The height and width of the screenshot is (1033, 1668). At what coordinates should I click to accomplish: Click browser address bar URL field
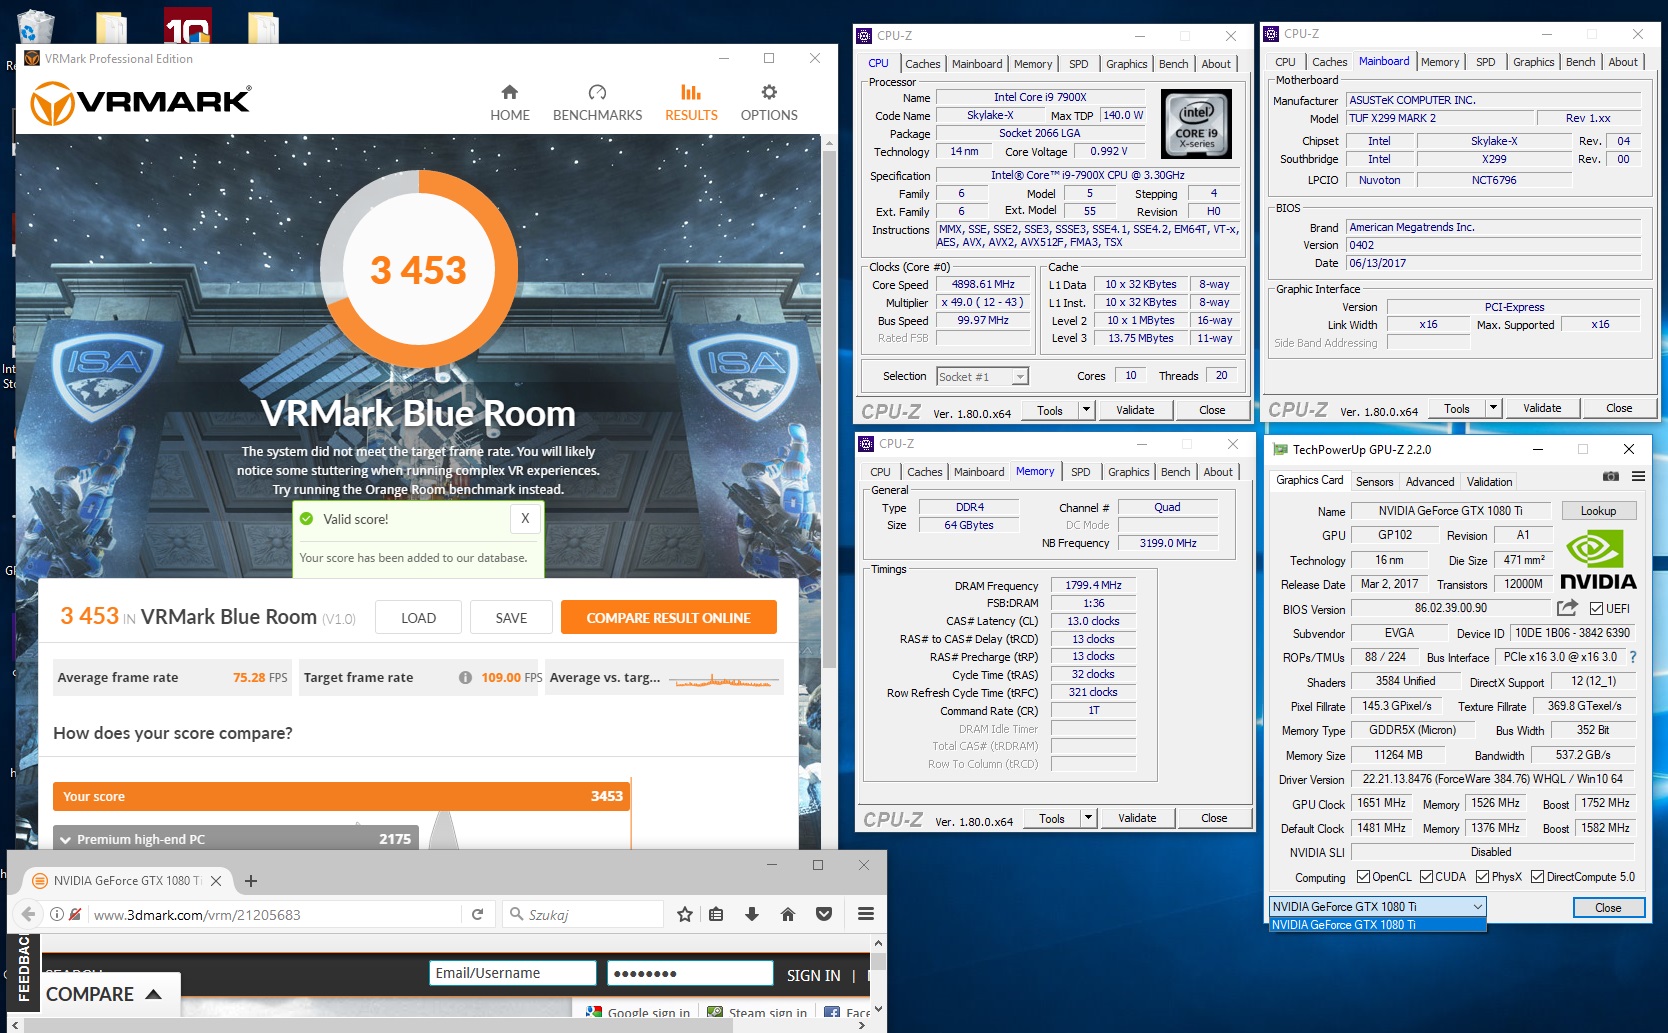point(275,914)
